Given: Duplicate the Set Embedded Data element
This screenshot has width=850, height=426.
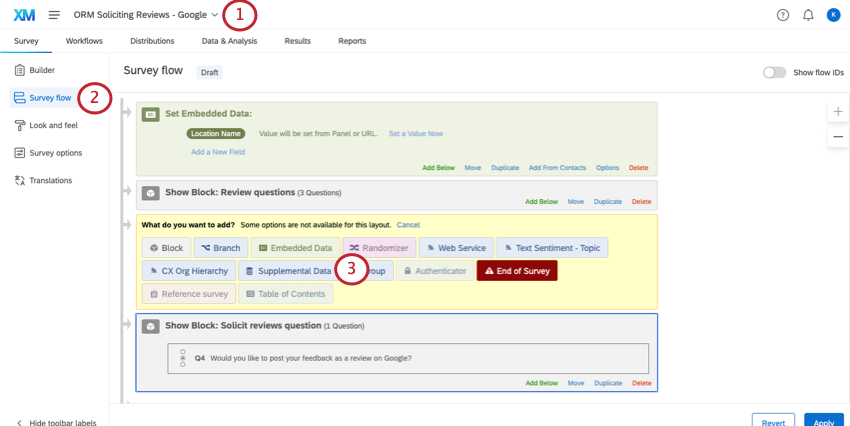Looking at the screenshot, I should [x=505, y=167].
